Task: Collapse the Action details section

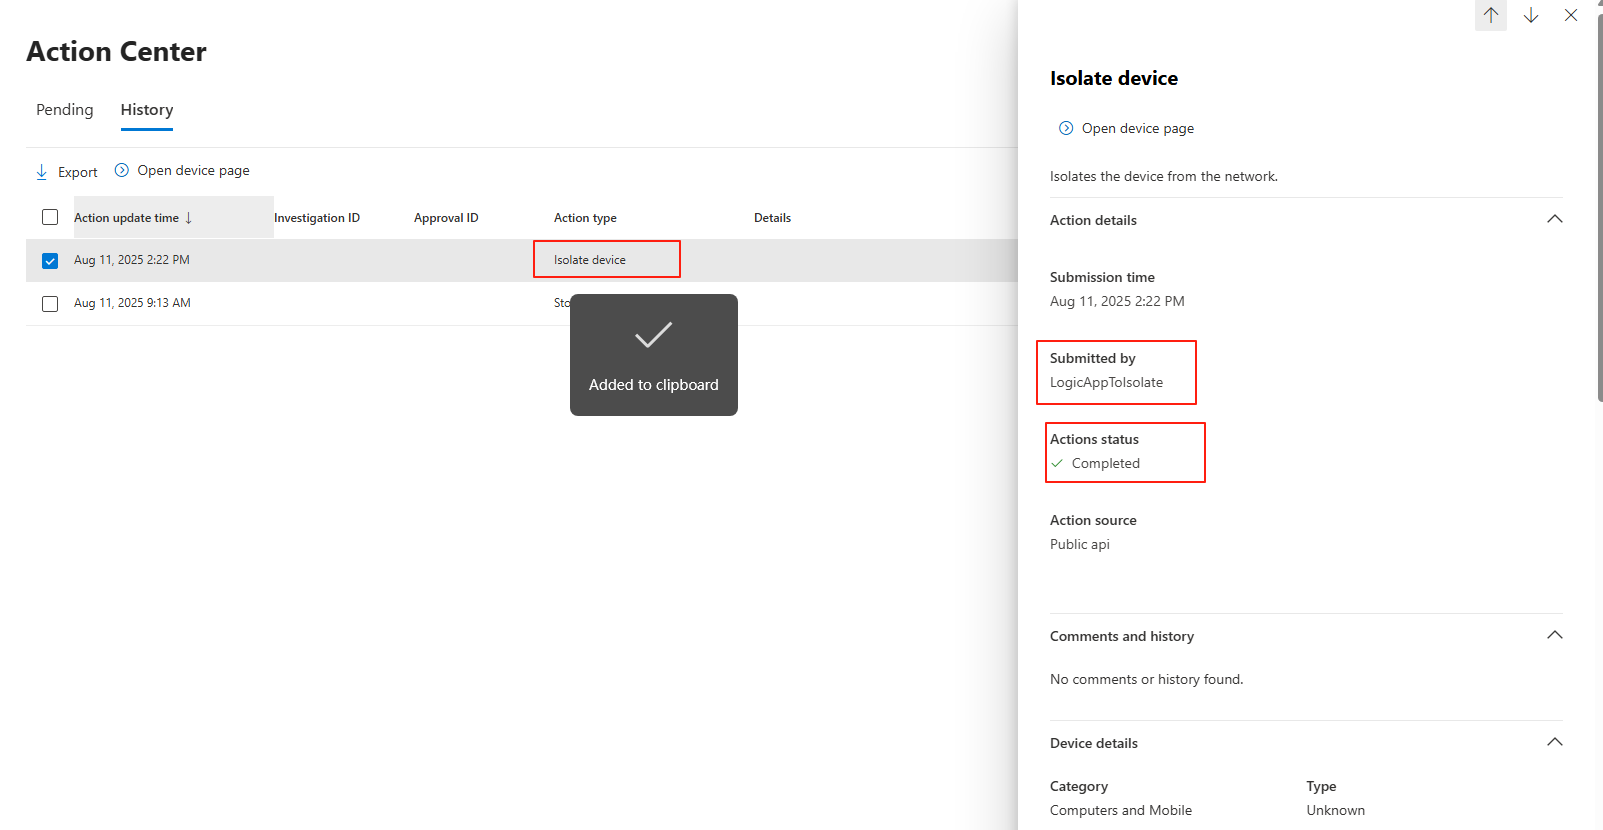Action: (x=1554, y=220)
